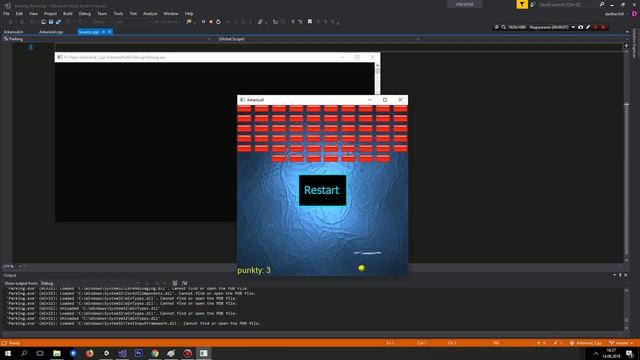Click the Arkanoid_Cpp repository status item
The image size is (640, 360).
point(586,343)
